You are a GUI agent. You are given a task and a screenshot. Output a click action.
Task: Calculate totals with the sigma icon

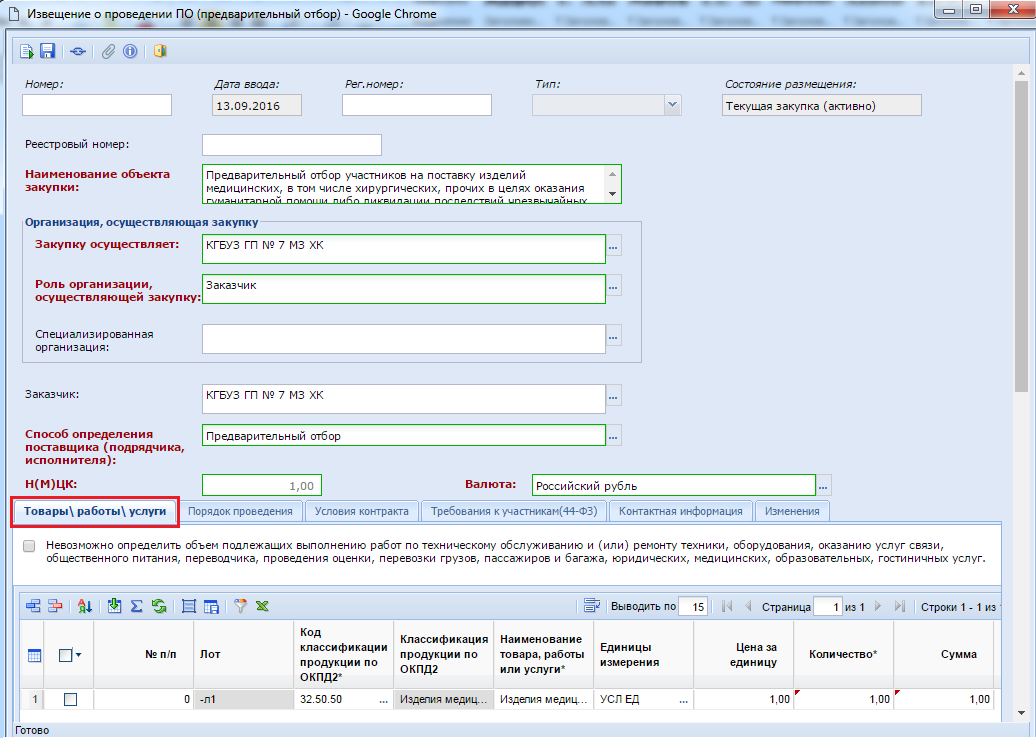click(136, 606)
